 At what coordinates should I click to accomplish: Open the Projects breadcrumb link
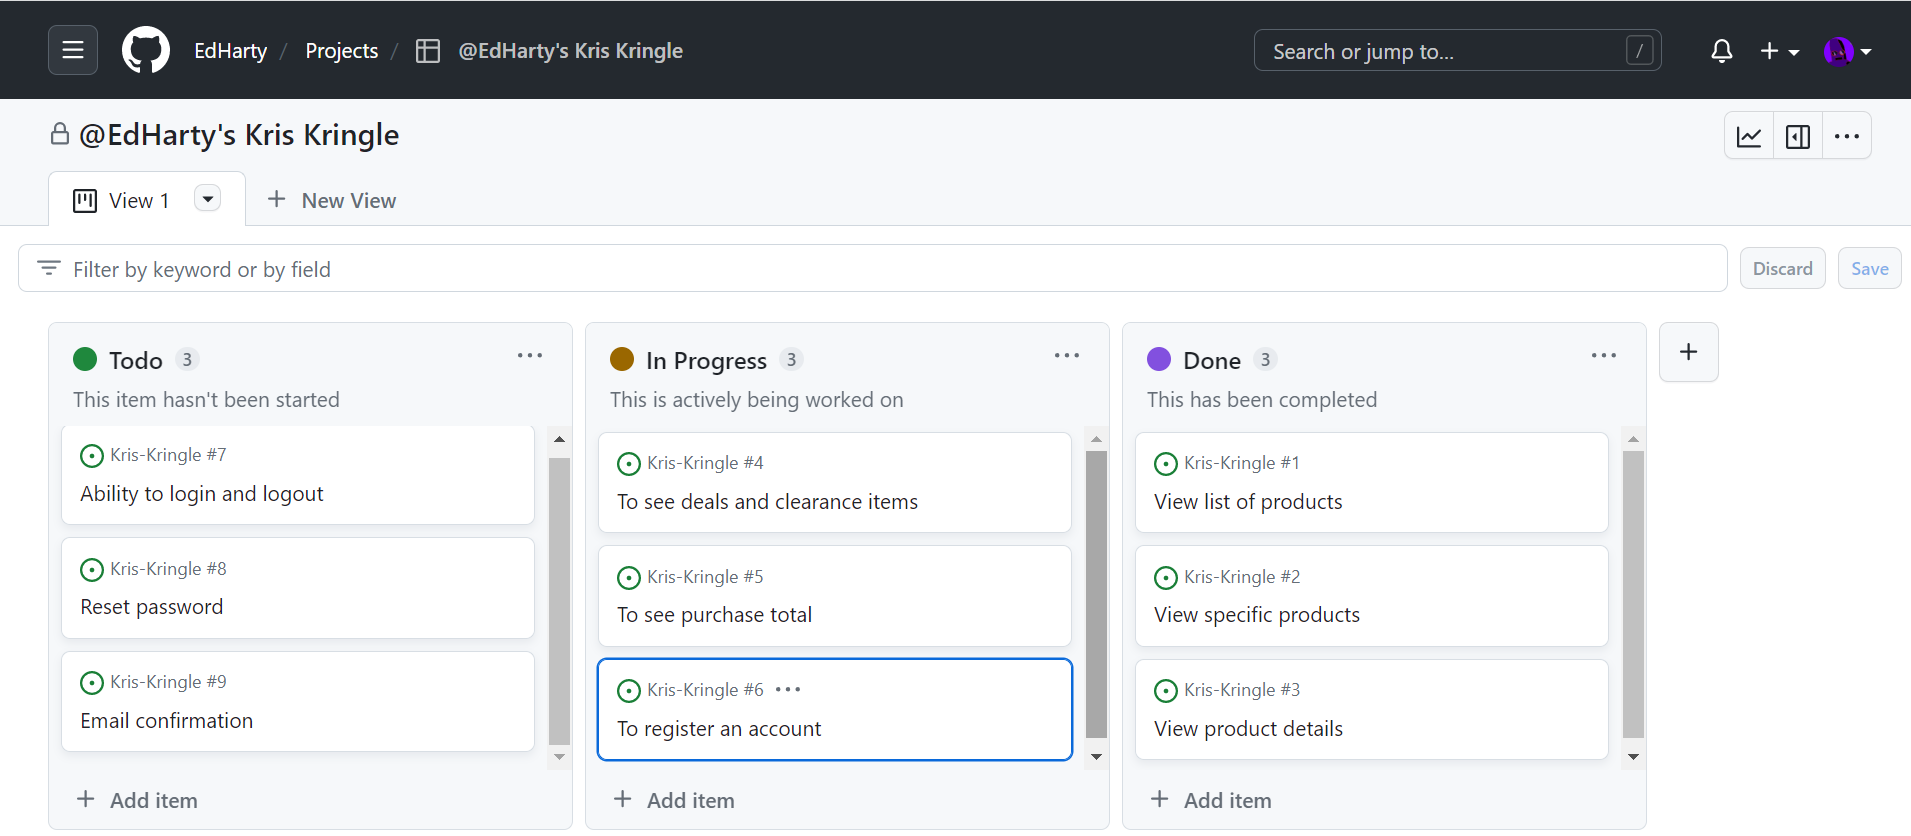(341, 51)
